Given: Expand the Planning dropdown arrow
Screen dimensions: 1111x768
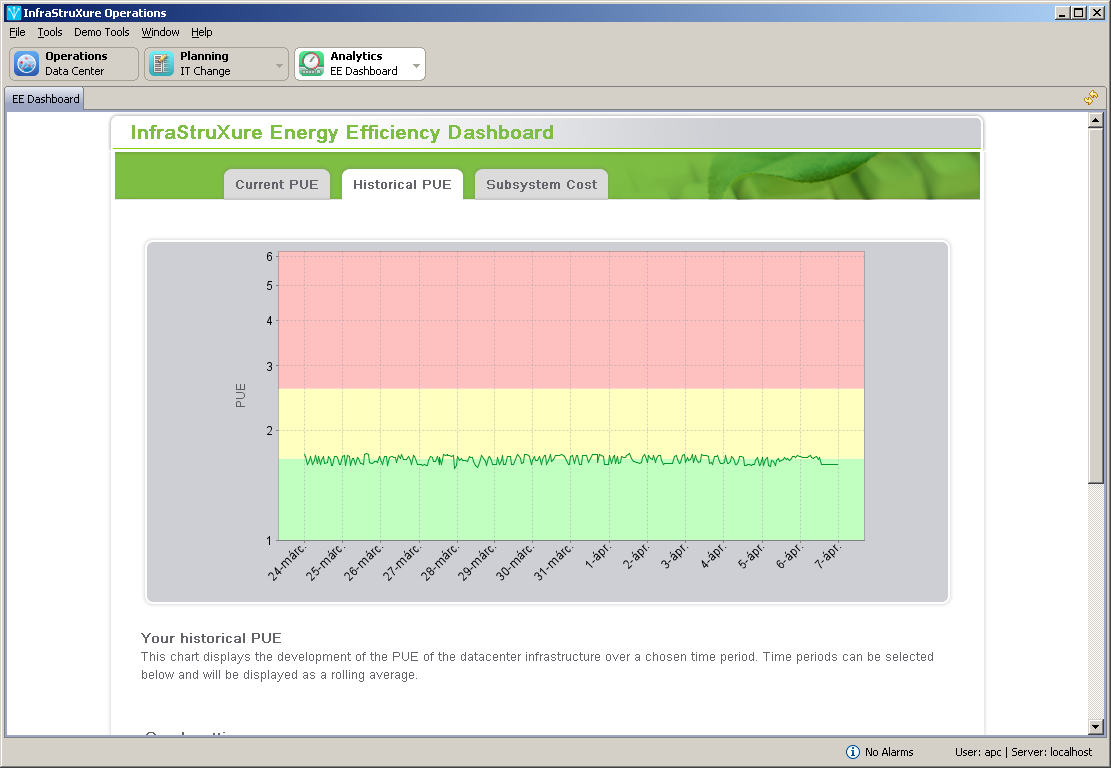Looking at the screenshot, I should click(279, 66).
